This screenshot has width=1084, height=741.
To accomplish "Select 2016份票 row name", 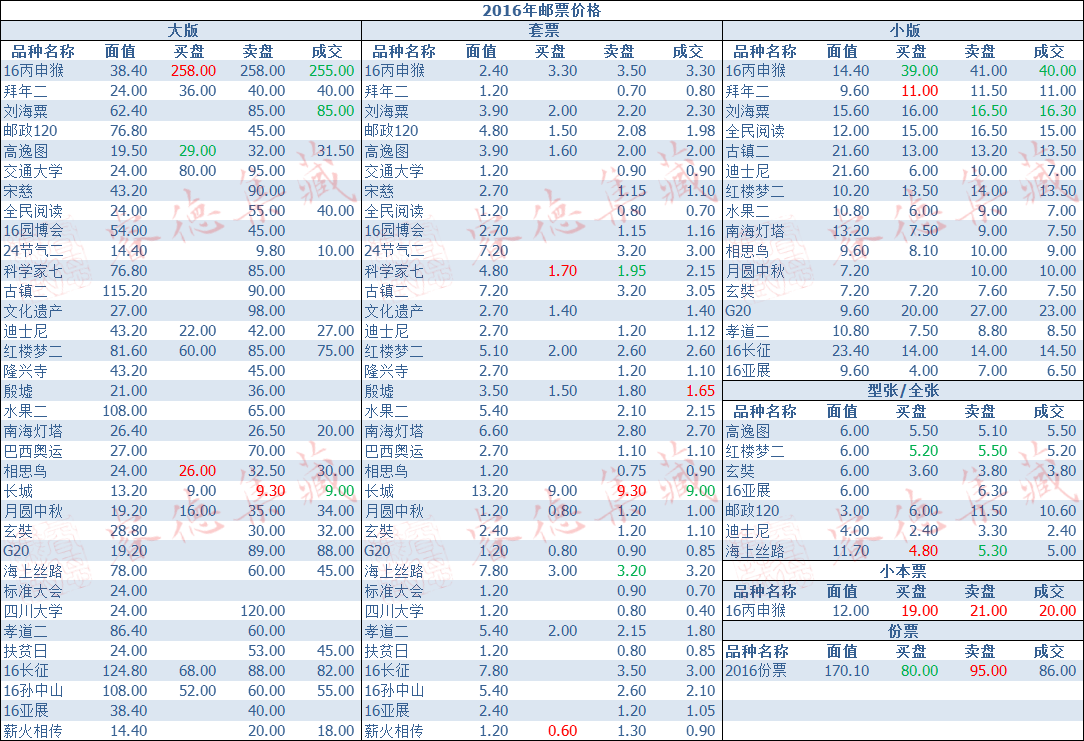I will [x=756, y=670].
